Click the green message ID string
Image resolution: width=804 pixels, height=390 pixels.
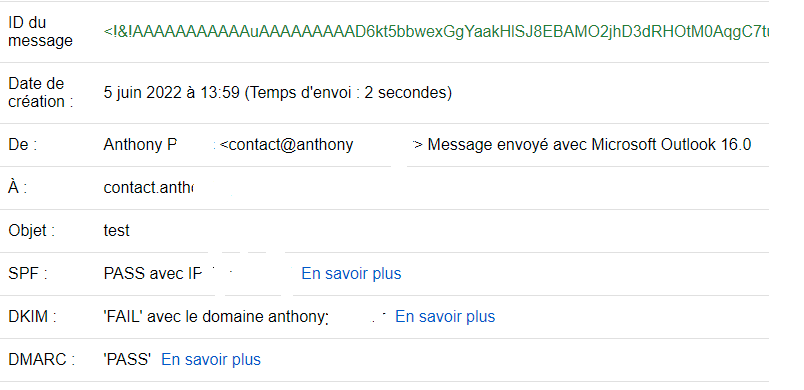point(436,32)
